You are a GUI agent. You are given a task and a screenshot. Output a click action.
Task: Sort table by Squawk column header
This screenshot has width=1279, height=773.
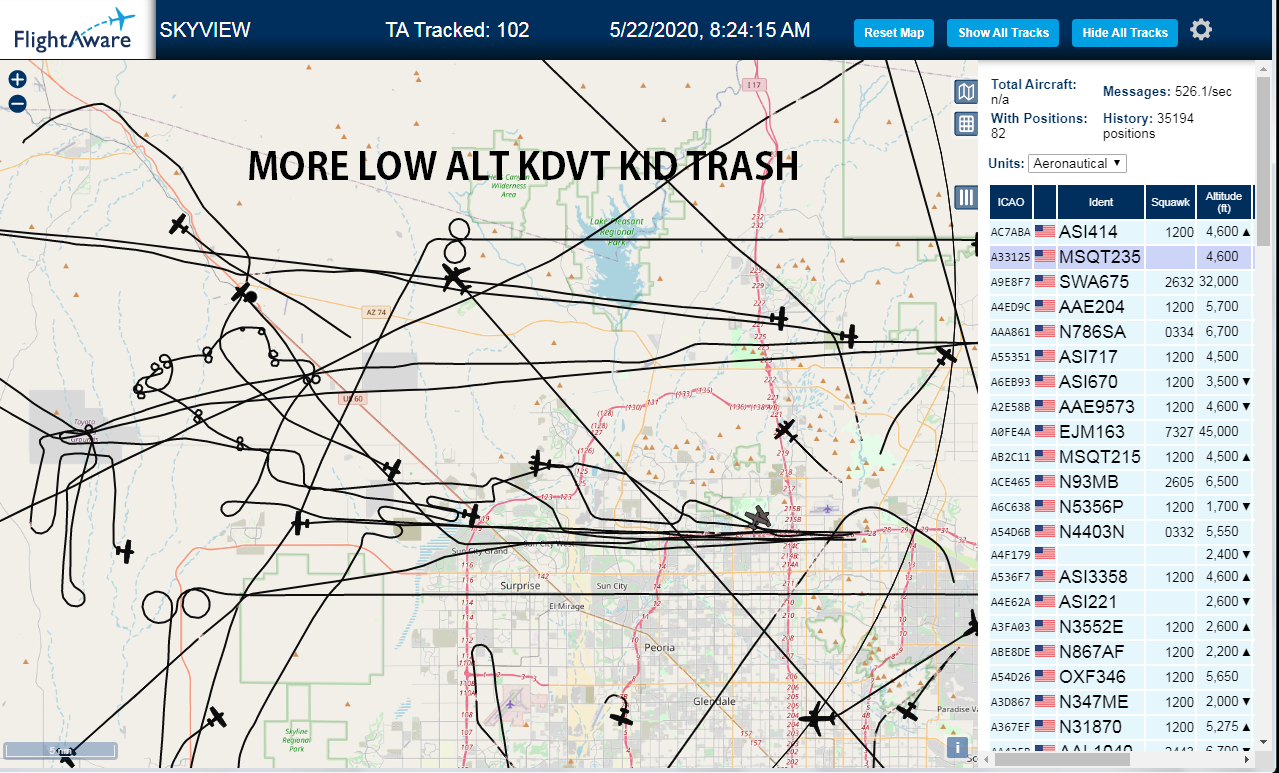[x=1171, y=202]
